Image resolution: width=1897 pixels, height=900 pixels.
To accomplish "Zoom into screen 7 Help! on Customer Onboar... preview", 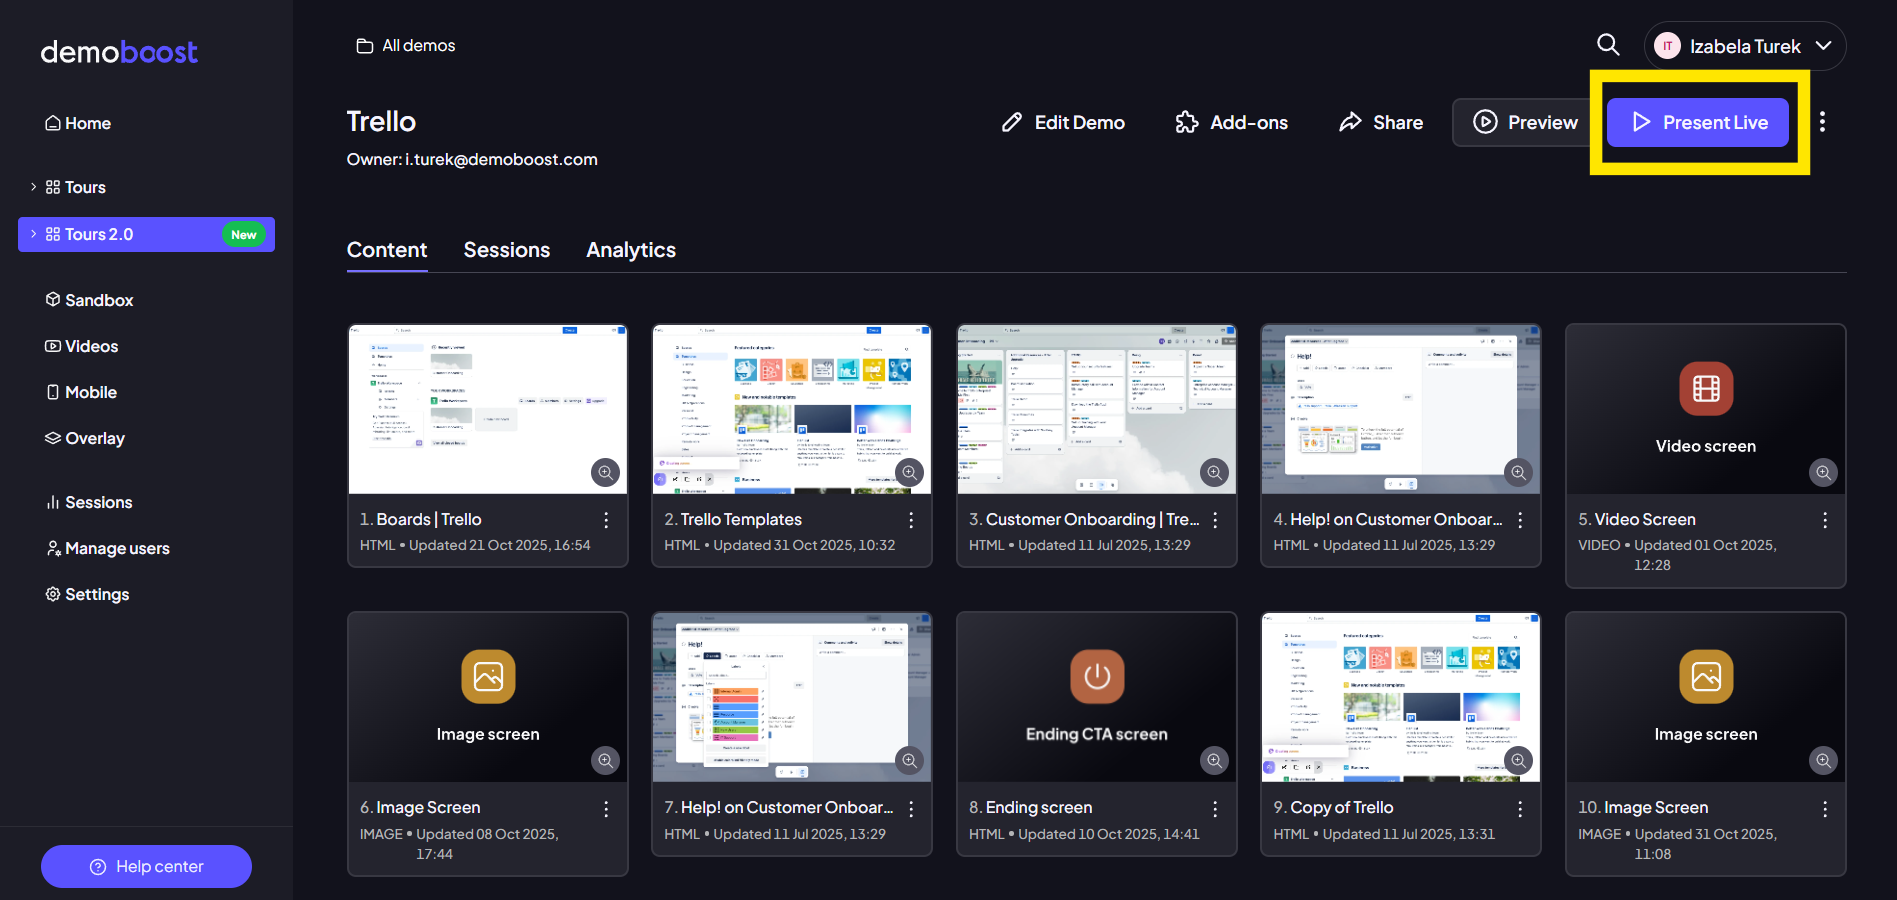I will pyautogui.click(x=909, y=760).
